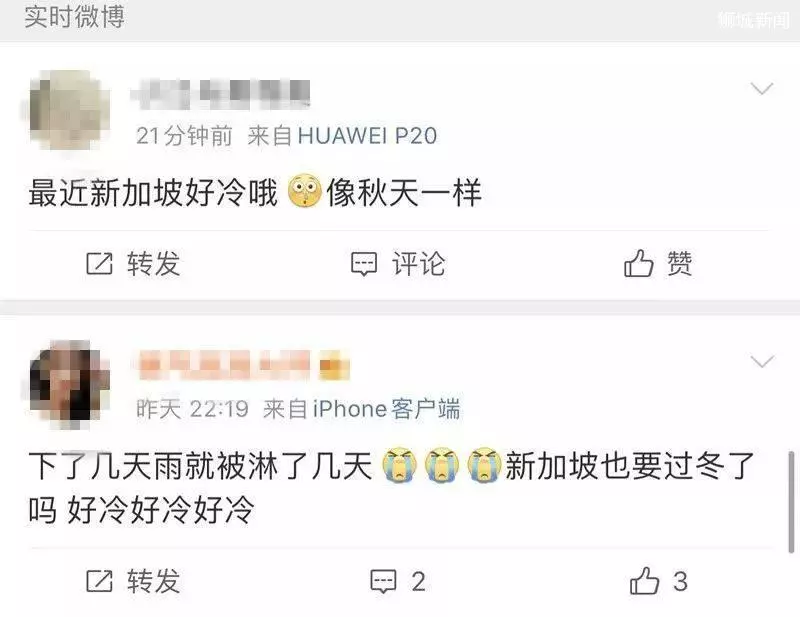Like the first post via thumbs-up icon
The image size is (800, 617).
point(638,263)
